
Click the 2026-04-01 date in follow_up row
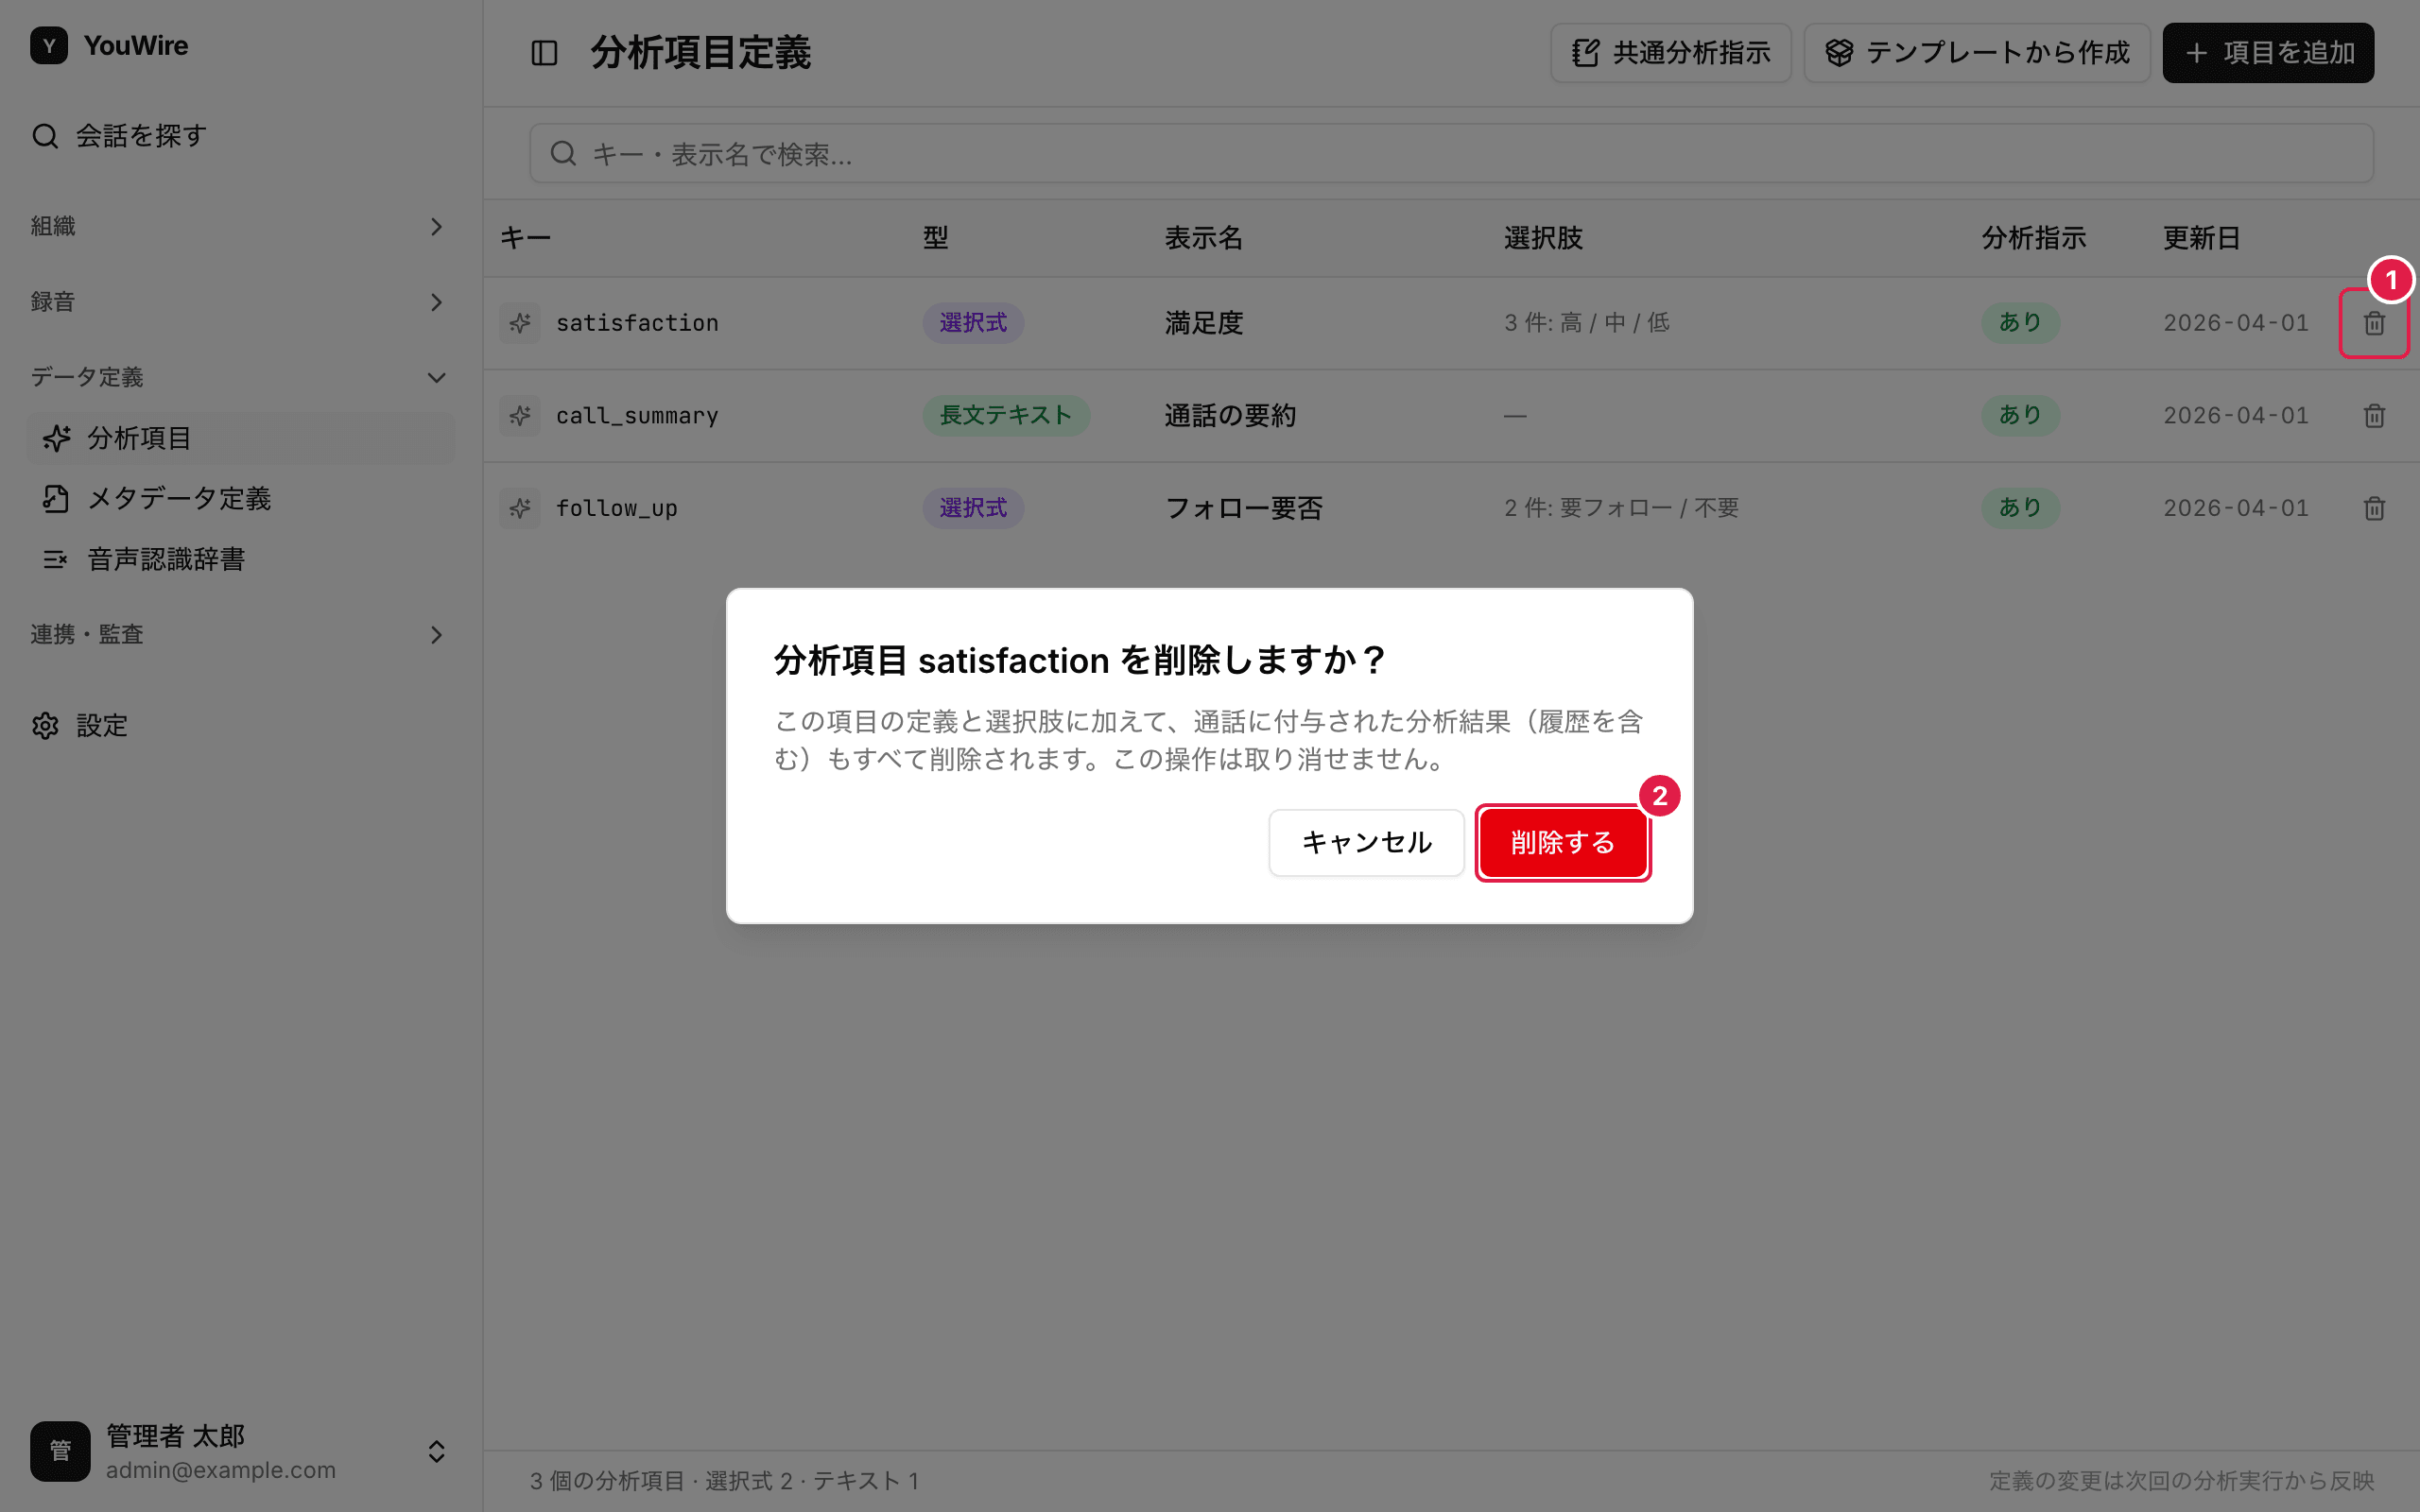pyautogui.click(x=2236, y=508)
